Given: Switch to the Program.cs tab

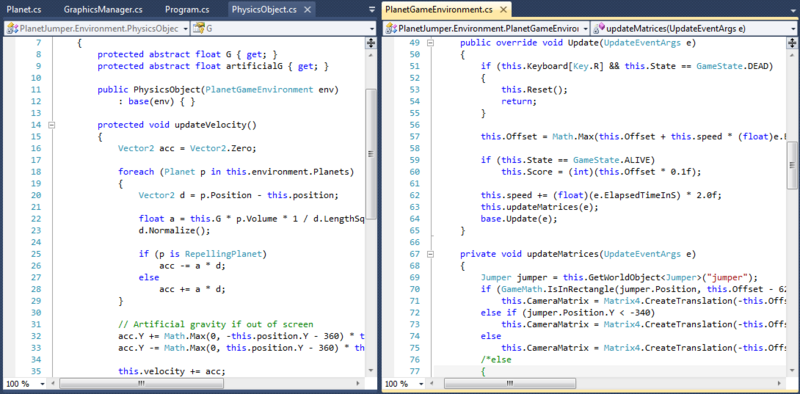Looking at the screenshot, I should (x=187, y=9).
